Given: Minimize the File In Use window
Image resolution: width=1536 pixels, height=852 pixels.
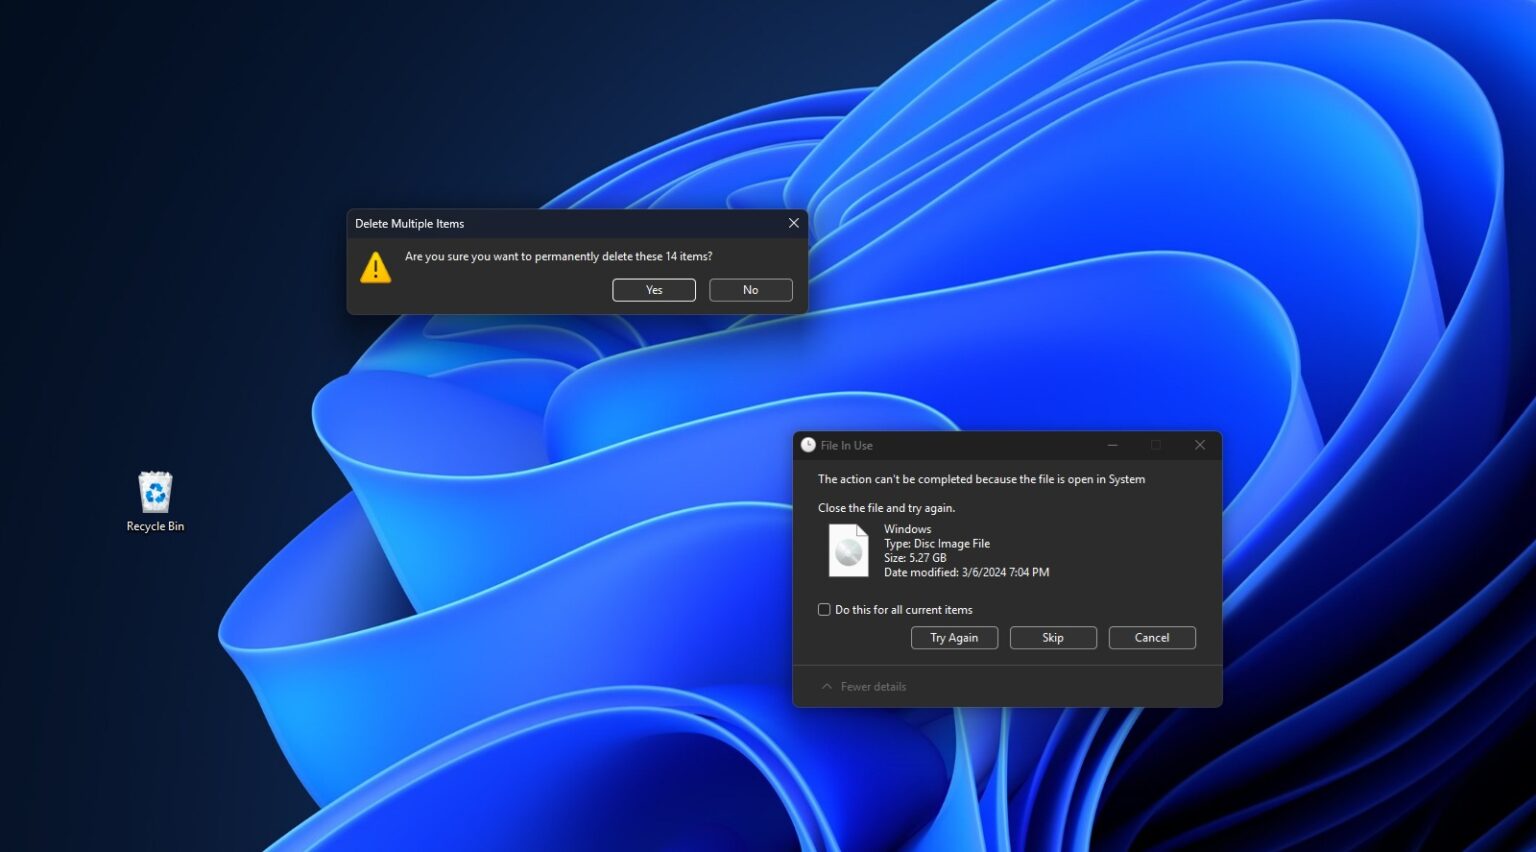Looking at the screenshot, I should 1112,444.
